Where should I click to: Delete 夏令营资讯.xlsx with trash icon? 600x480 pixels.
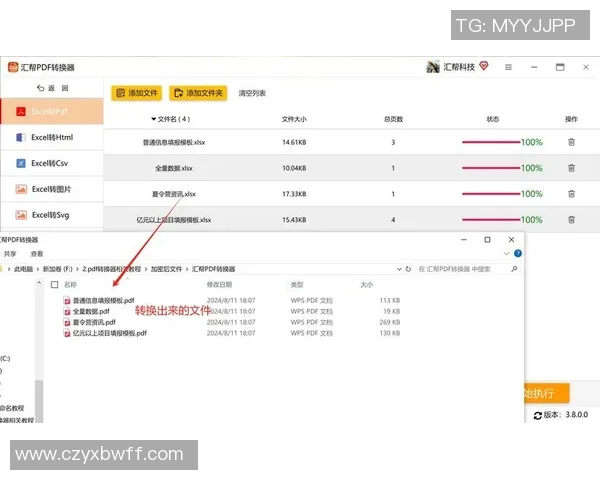point(571,194)
